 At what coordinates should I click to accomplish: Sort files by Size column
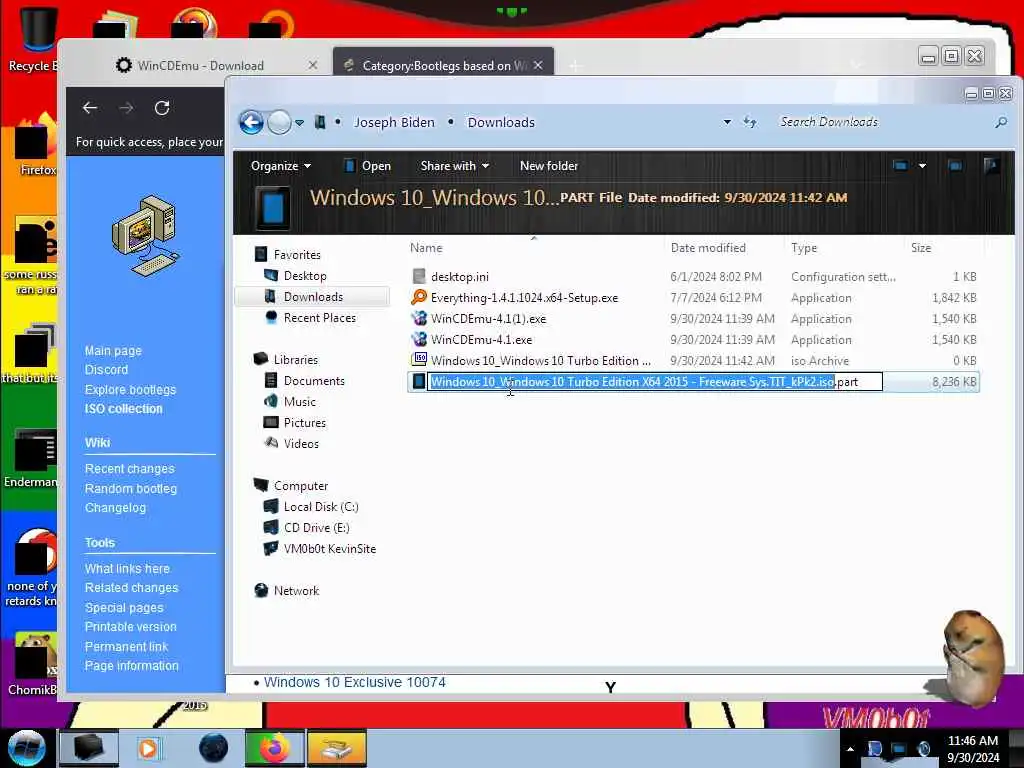click(x=921, y=248)
